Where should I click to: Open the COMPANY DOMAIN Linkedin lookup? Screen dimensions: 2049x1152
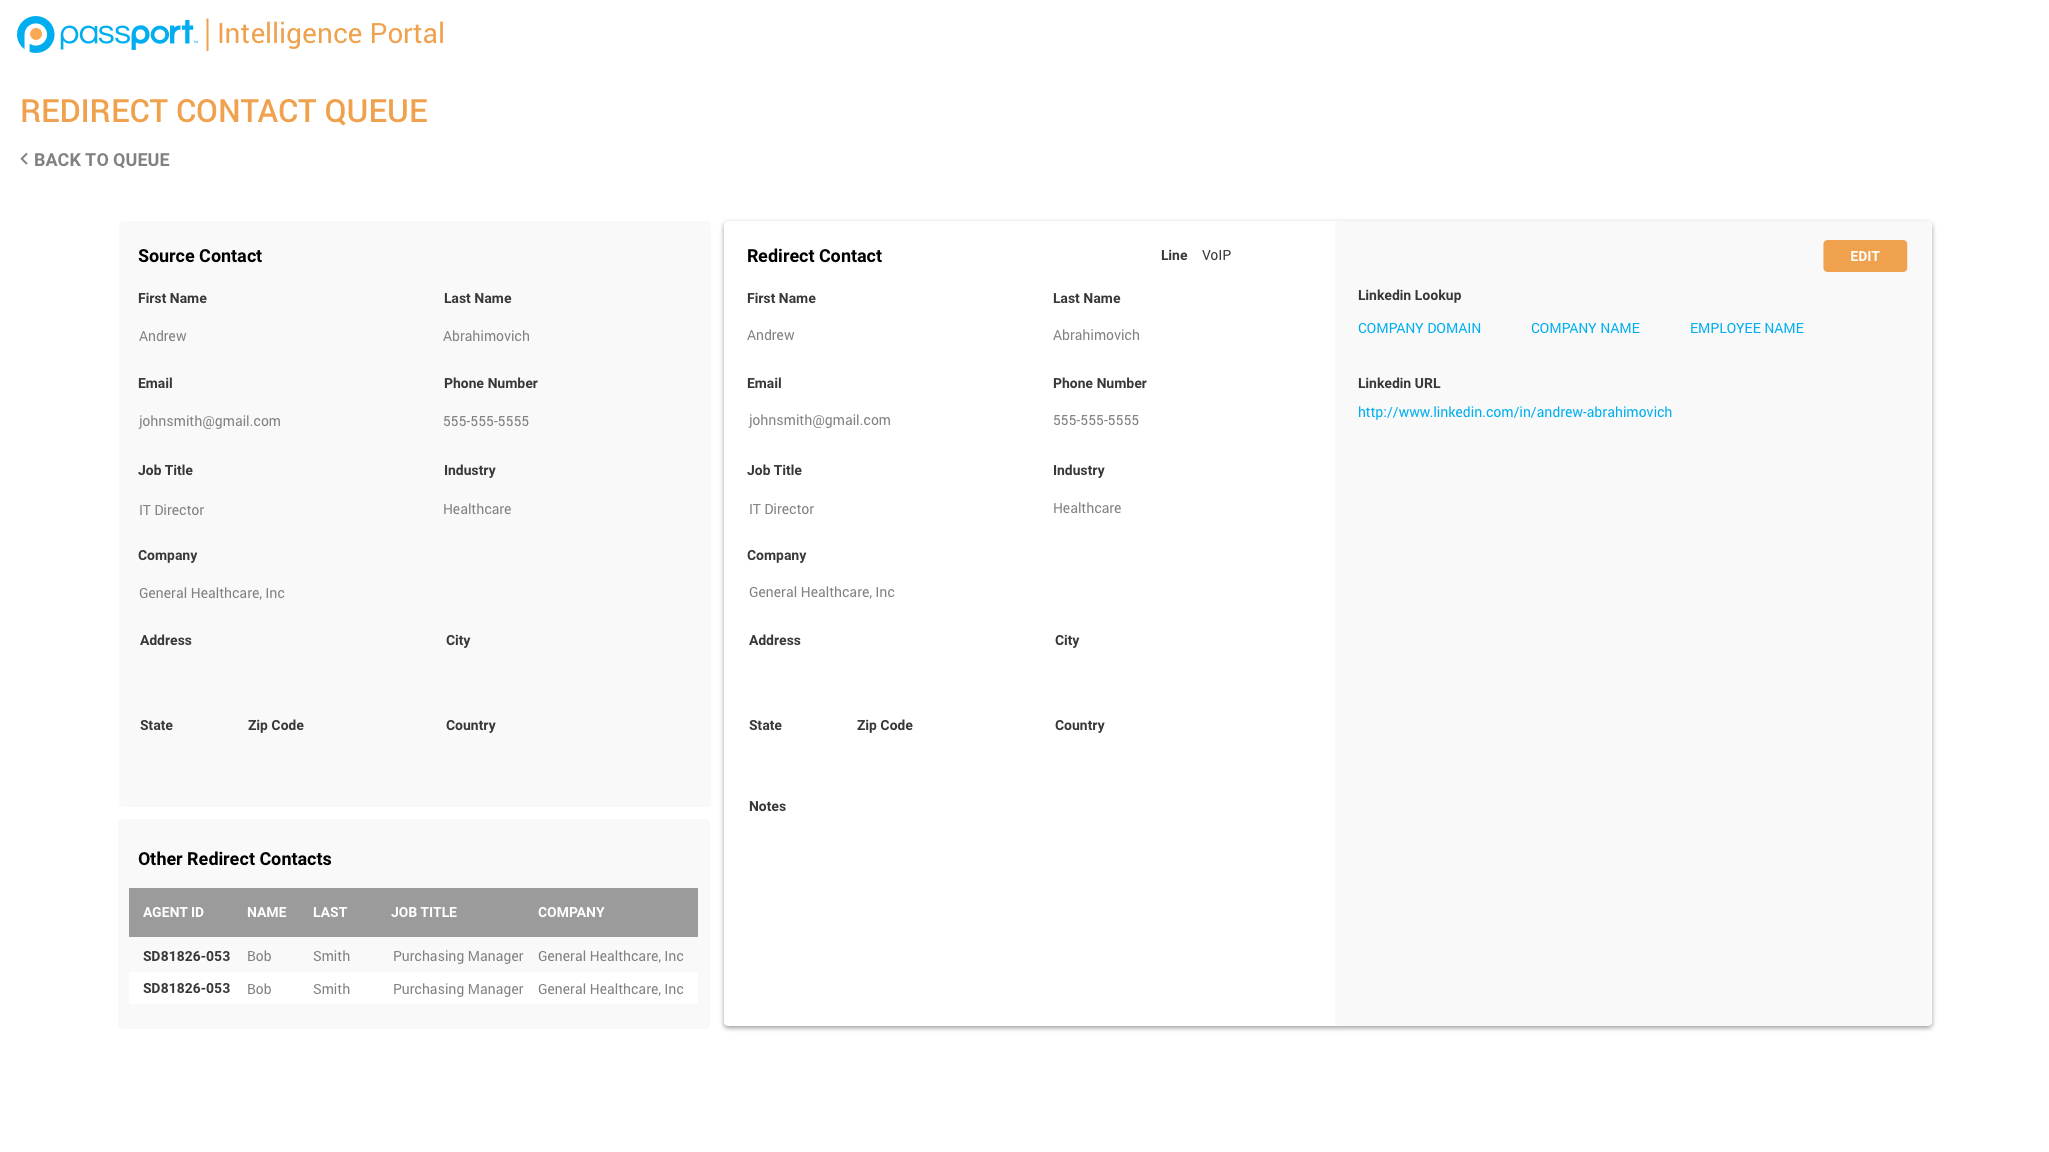click(1419, 328)
